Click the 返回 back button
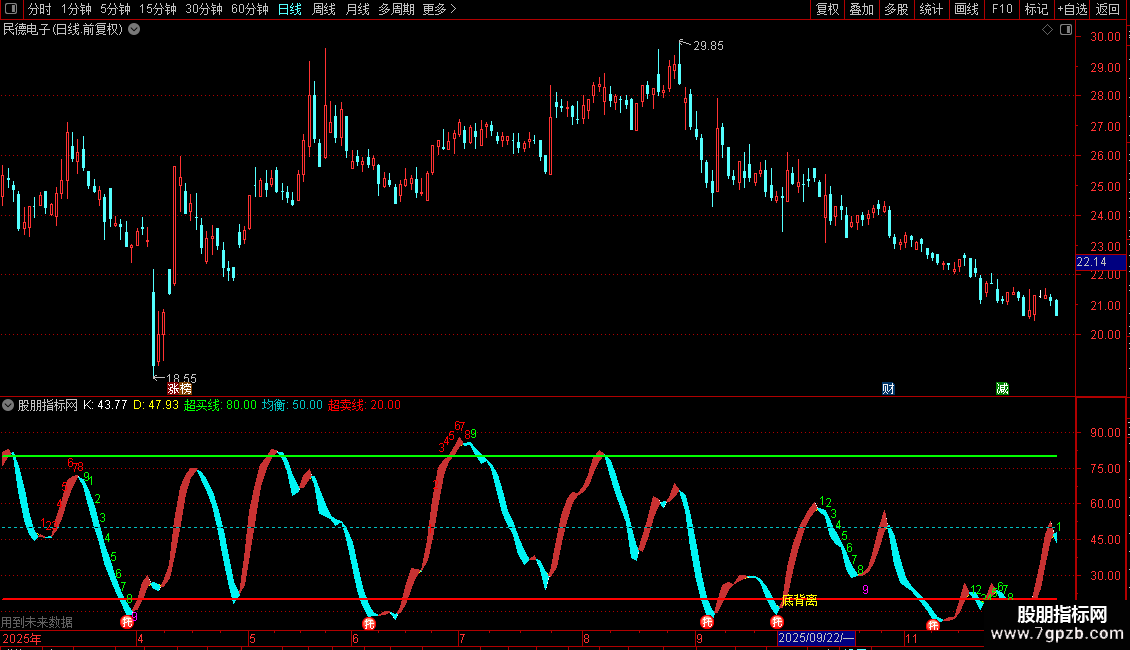1130x650 pixels. 1108,10
